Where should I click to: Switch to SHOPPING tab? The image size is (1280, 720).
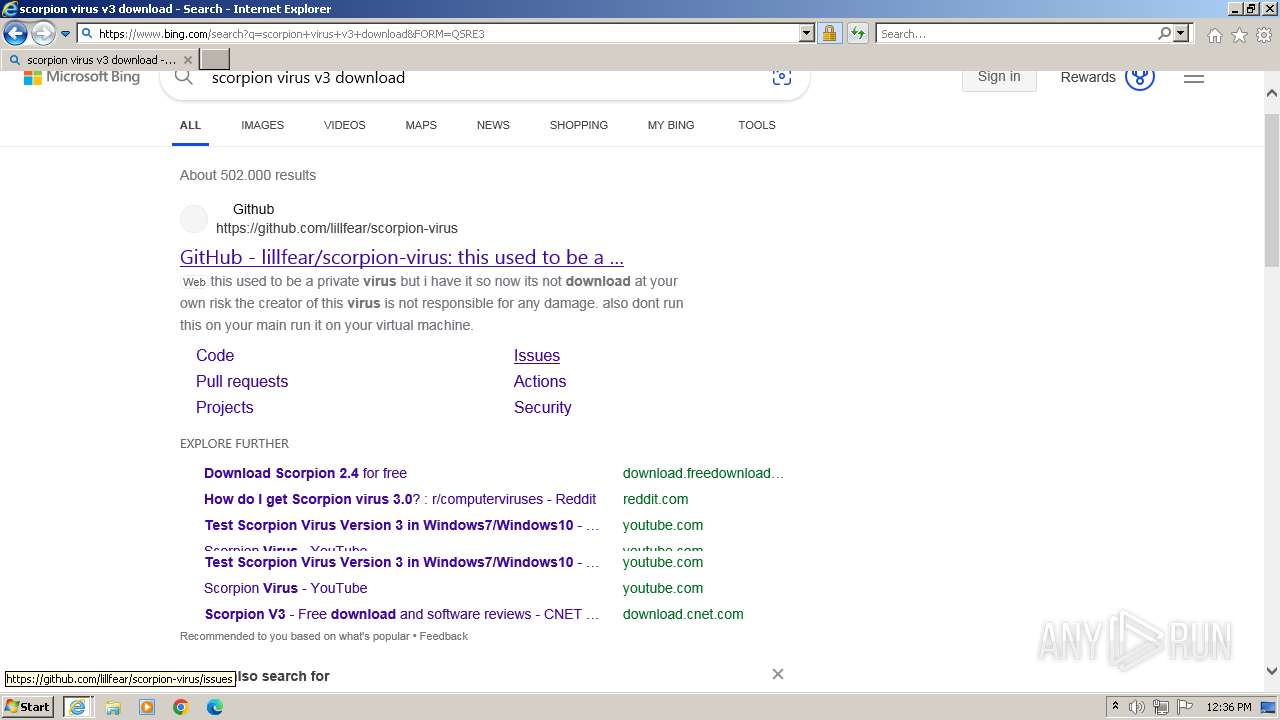[579, 125]
